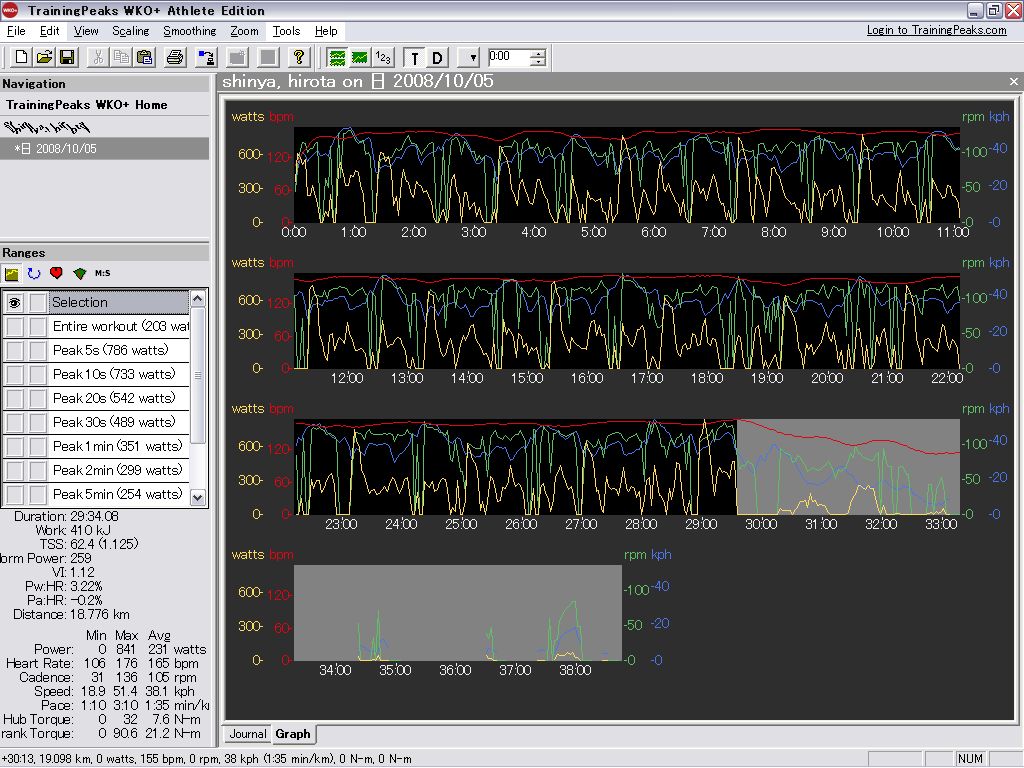
Task: Open the Scaling menu
Action: point(130,31)
